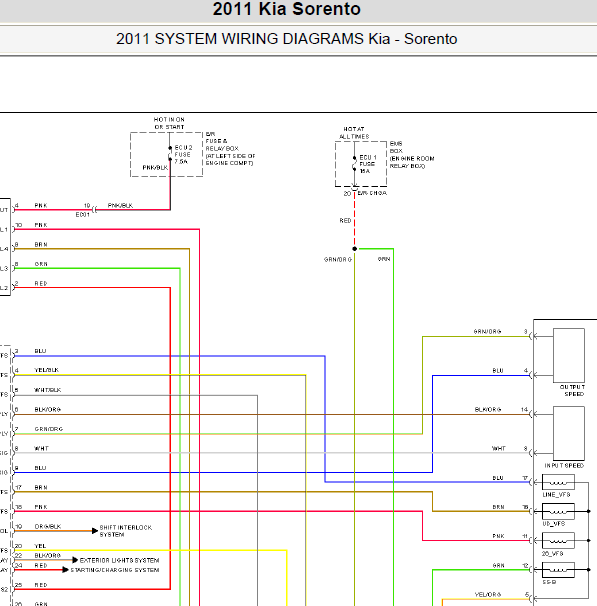Open the Exterior Lights System reference

click(x=119, y=560)
